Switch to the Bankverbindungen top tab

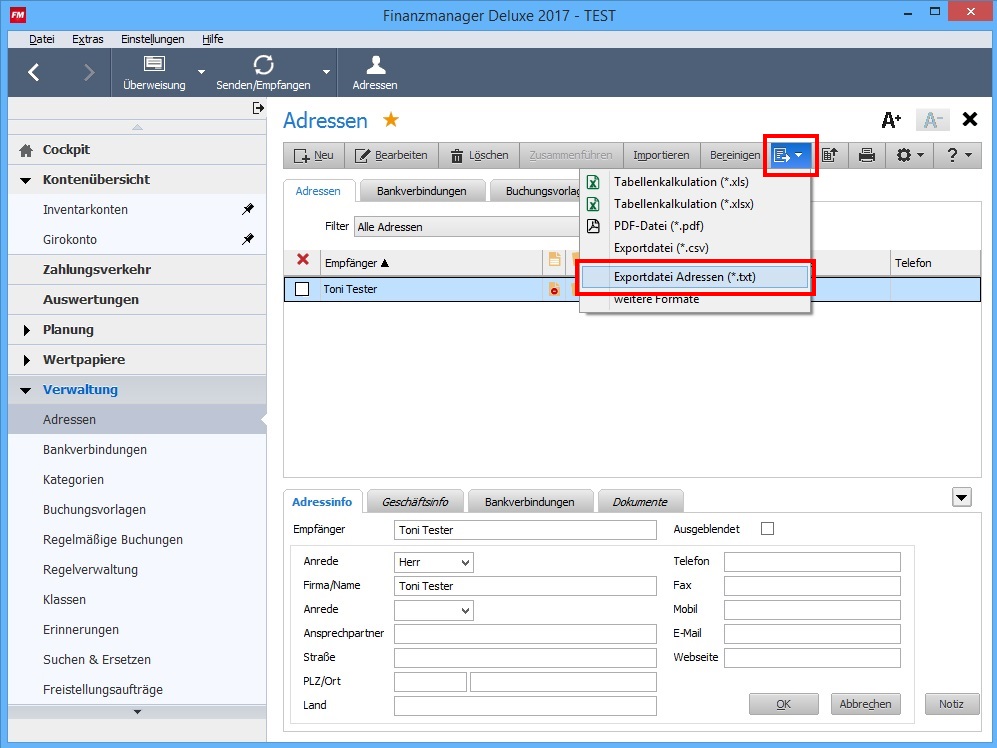[x=422, y=191]
